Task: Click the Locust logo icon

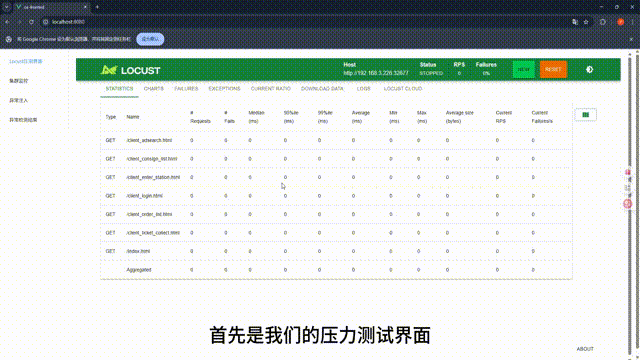Action: click(109, 70)
